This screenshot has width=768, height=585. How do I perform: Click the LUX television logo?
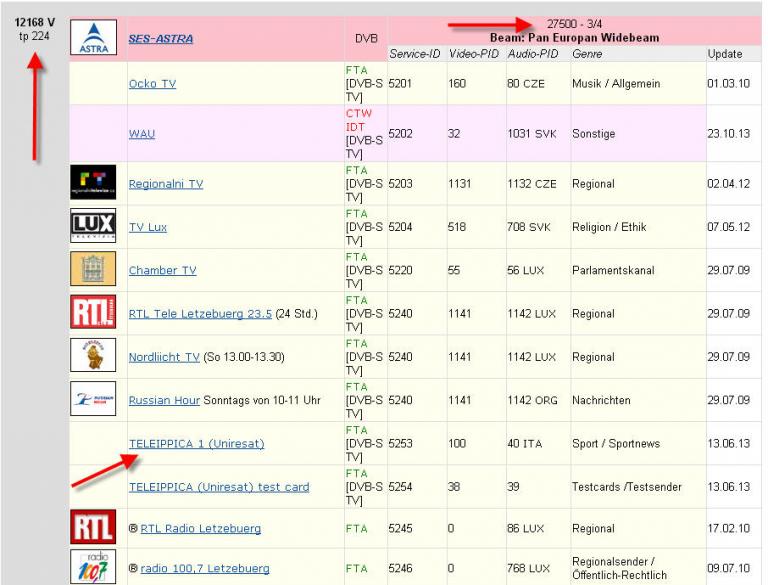[x=93, y=226]
